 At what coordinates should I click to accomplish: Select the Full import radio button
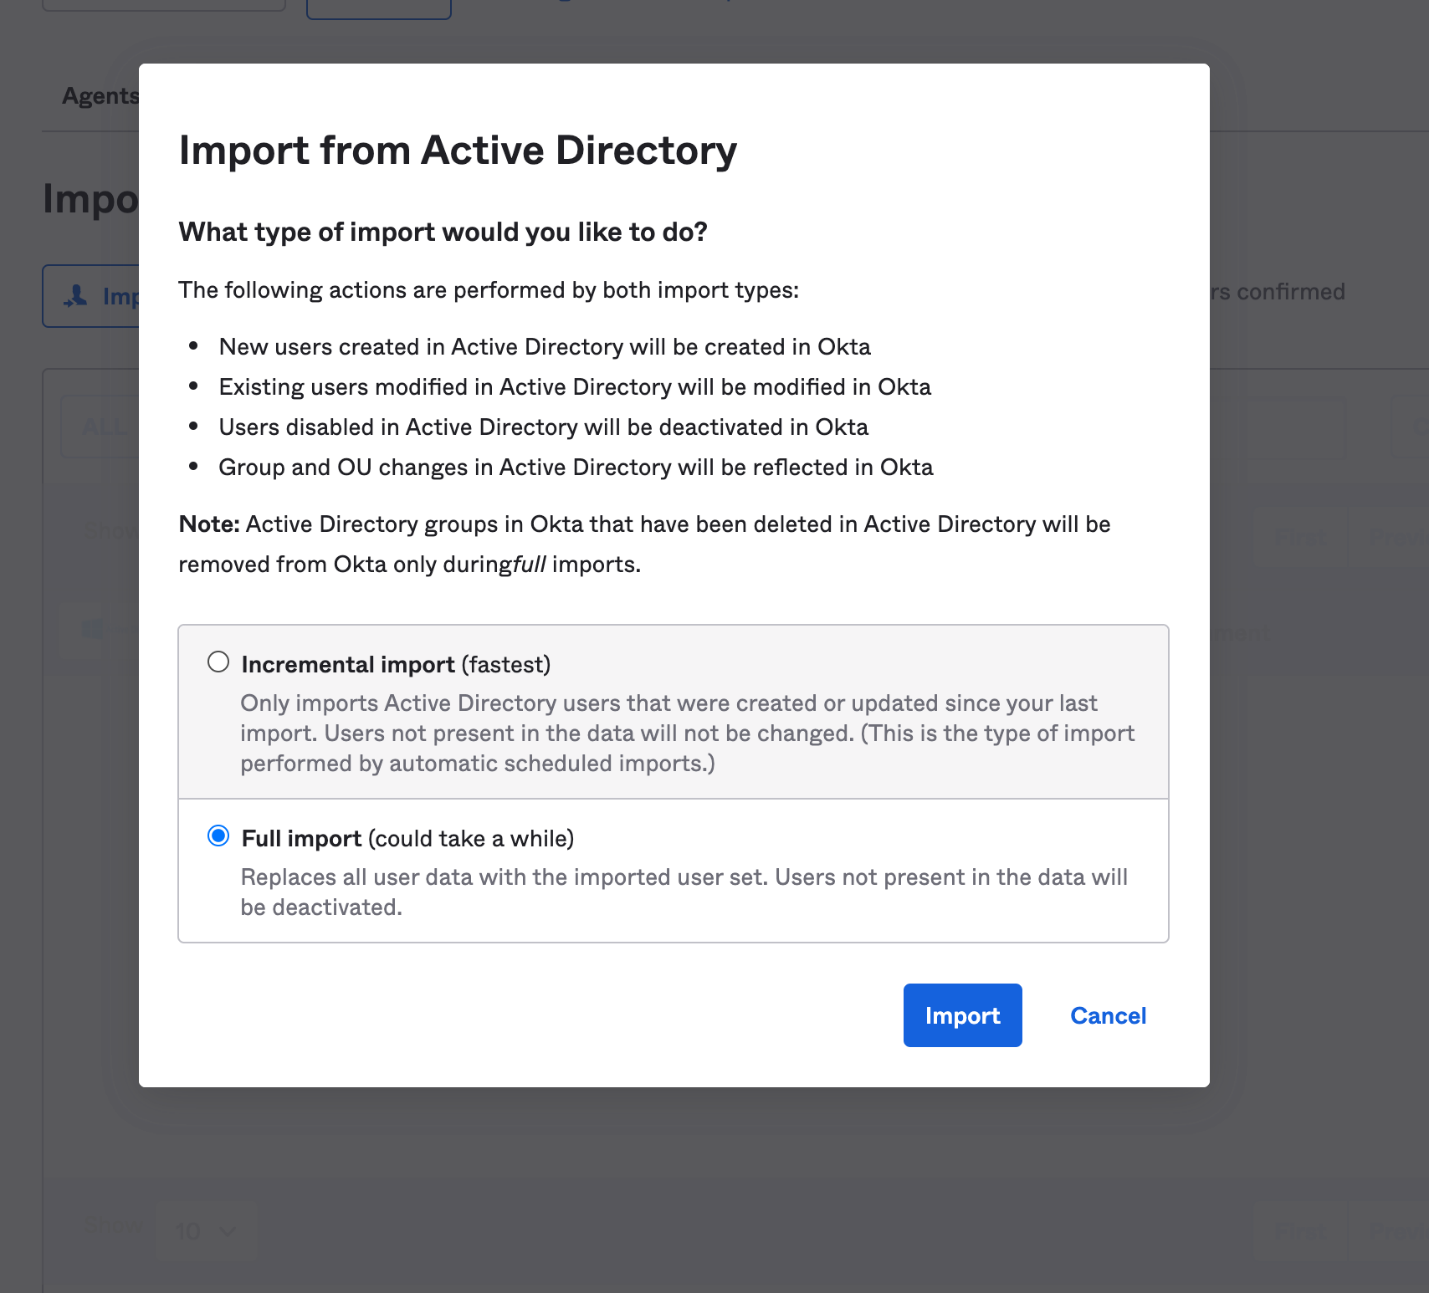point(218,836)
